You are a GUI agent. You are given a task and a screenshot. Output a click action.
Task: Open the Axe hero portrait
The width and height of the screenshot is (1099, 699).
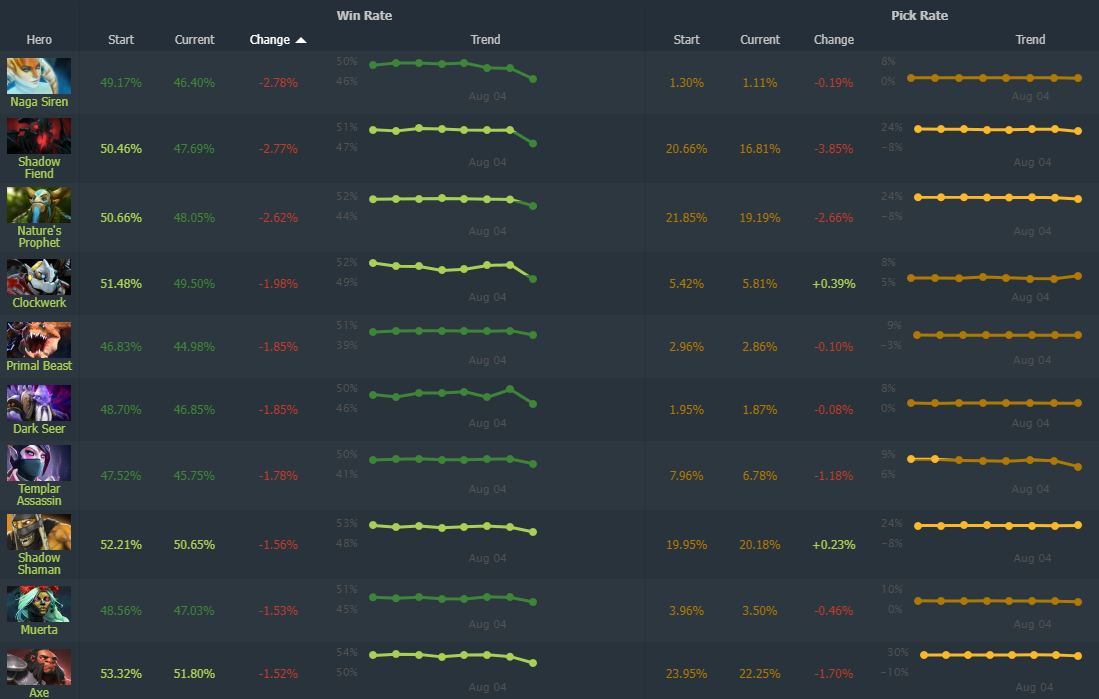(x=39, y=667)
